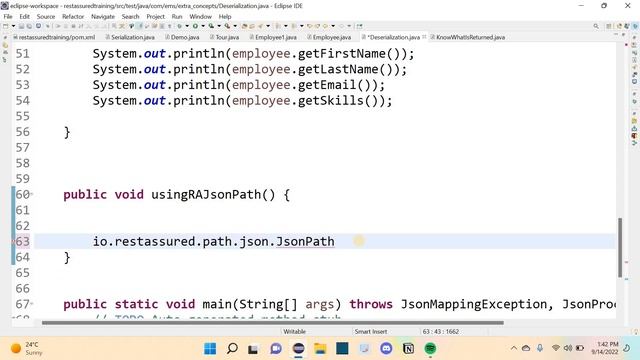Open the Teams Chat taskbar icon
Viewport: 640px width, 360px height.
(276, 349)
